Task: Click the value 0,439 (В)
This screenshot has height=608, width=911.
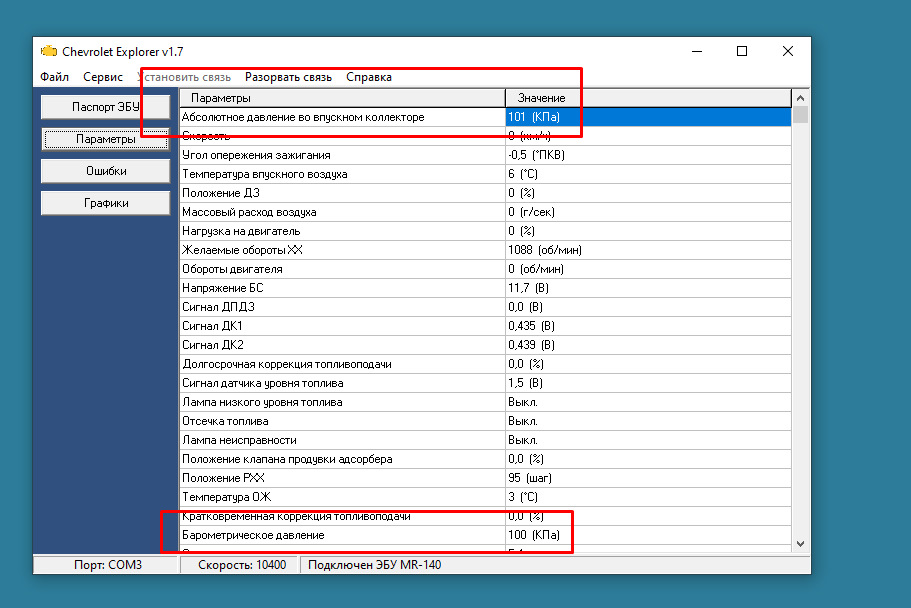Action: coord(531,345)
